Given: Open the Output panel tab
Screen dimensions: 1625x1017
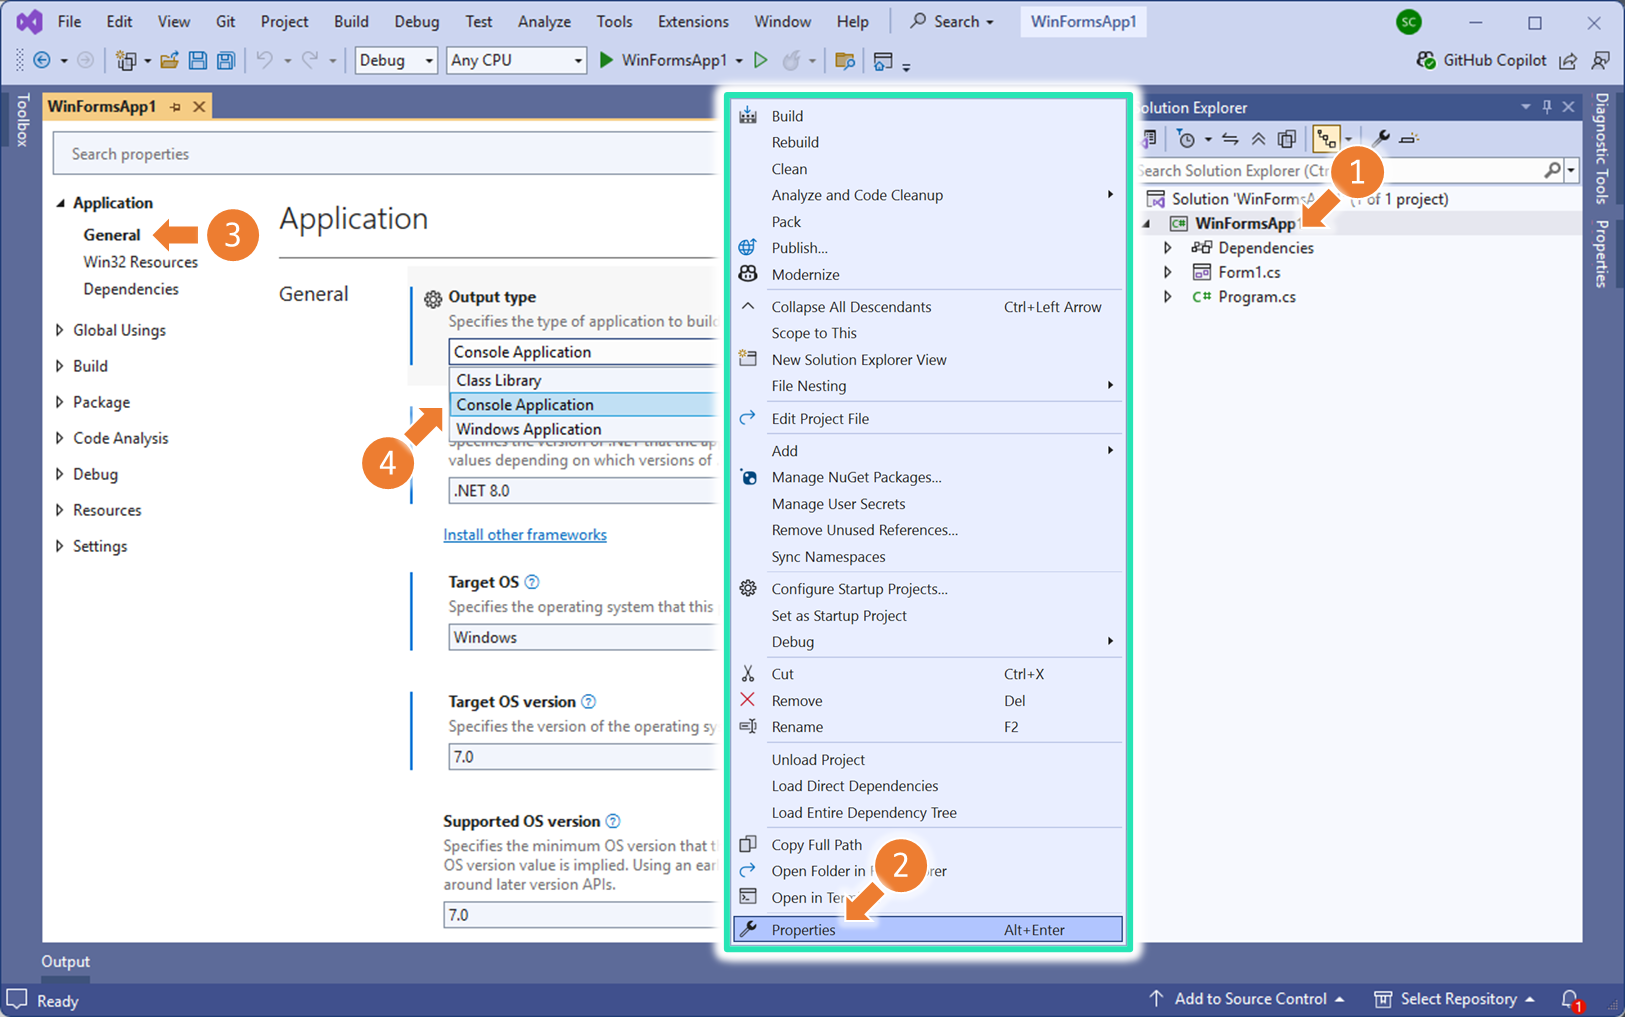Looking at the screenshot, I should tap(65, 962).
